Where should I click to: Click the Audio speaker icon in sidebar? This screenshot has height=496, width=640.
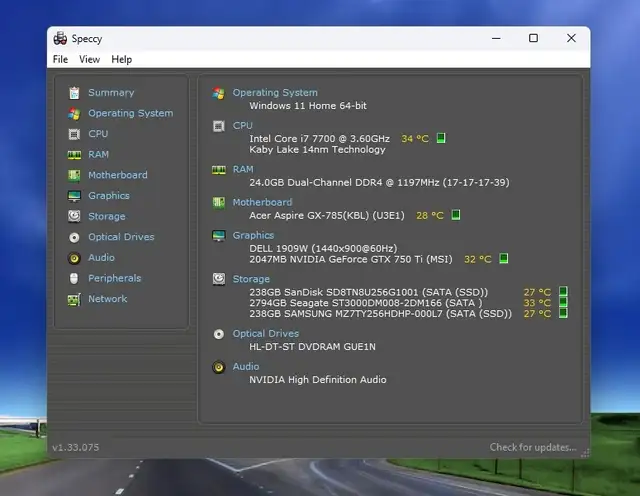click(74, 258)
